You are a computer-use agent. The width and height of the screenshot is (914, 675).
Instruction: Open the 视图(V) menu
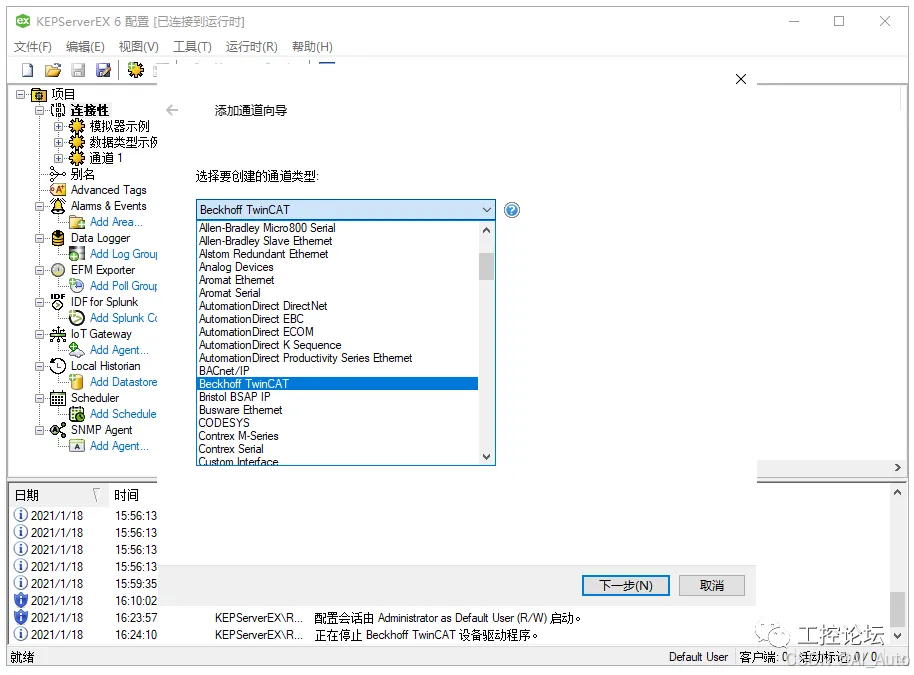(x=139, y=47)
